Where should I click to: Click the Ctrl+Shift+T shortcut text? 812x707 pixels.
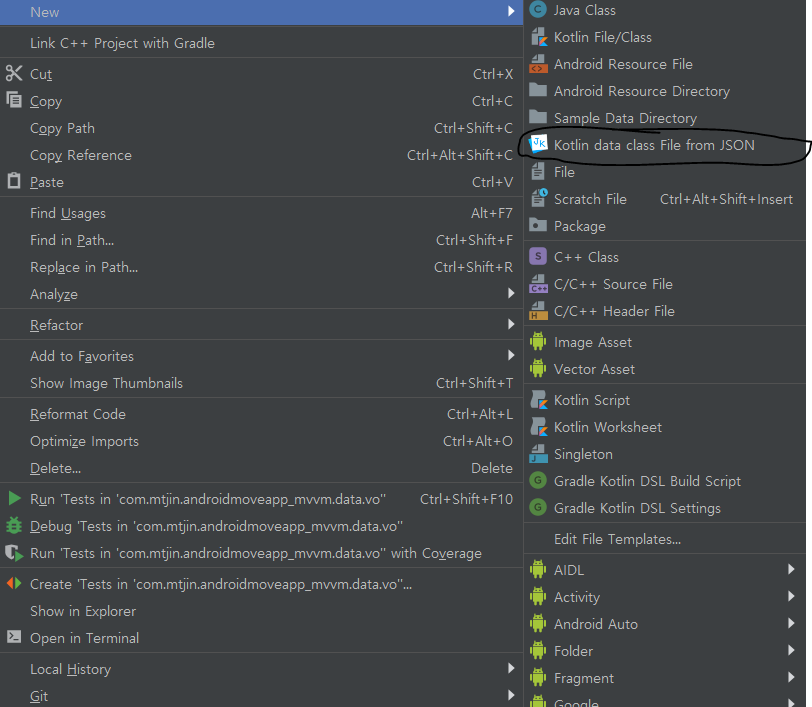[474, 383]
